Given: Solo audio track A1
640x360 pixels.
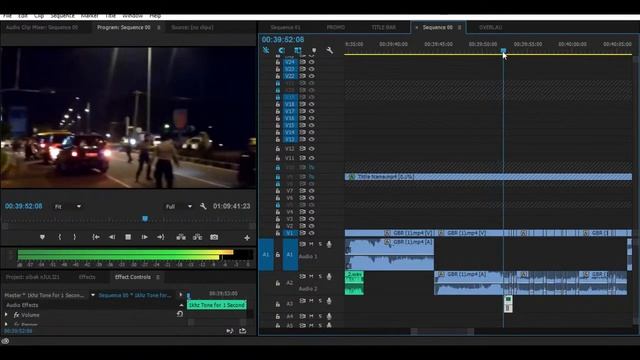Looking at the screenshot, I should (320, 244).
